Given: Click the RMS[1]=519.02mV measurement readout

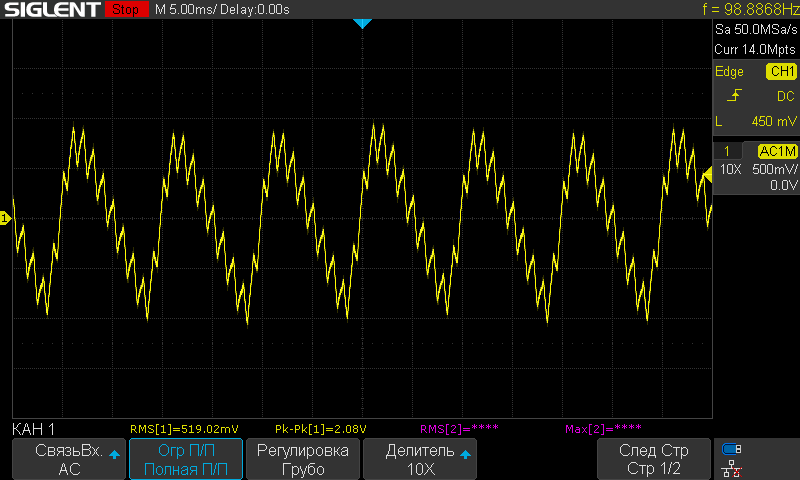Looking at the screenshot, I should pos(185,429).
